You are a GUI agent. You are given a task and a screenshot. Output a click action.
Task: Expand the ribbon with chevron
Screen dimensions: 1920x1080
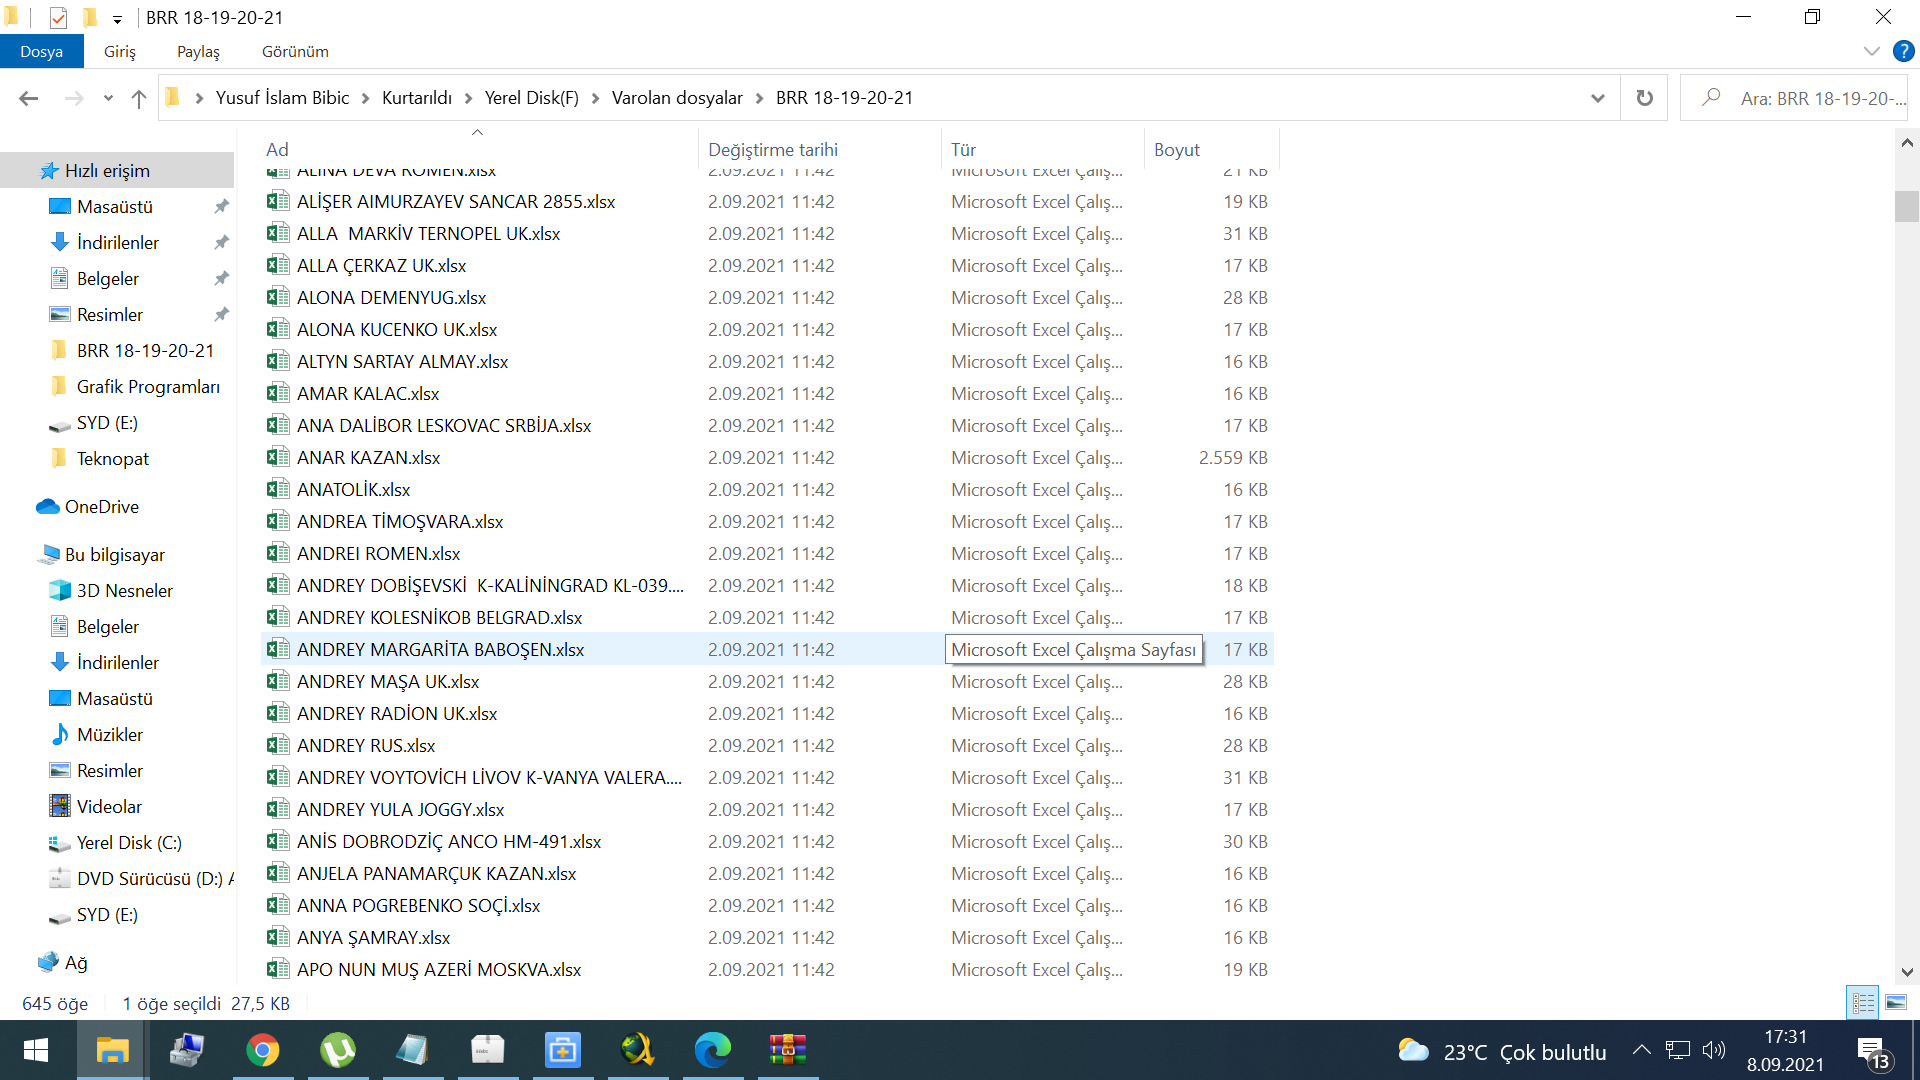1871,51
